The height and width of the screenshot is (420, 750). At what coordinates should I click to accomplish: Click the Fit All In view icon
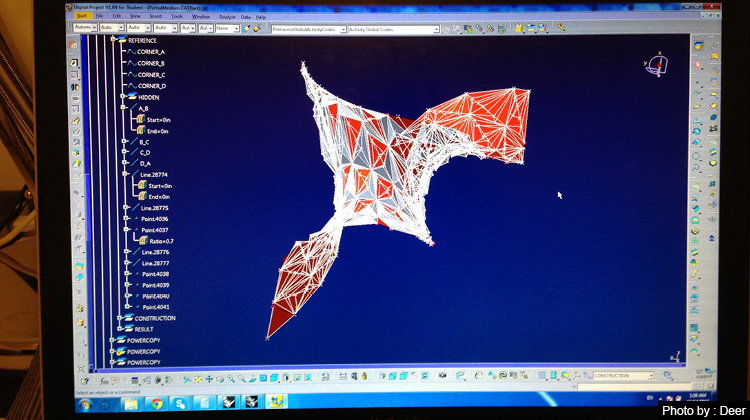click(198, 379)
